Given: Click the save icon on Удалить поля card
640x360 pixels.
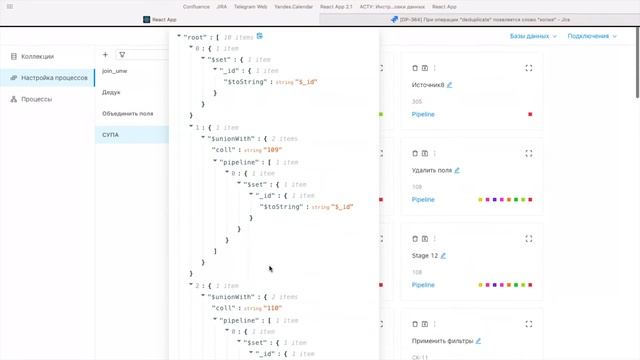Looking at the screenshot, I should [x=425, y=153].
